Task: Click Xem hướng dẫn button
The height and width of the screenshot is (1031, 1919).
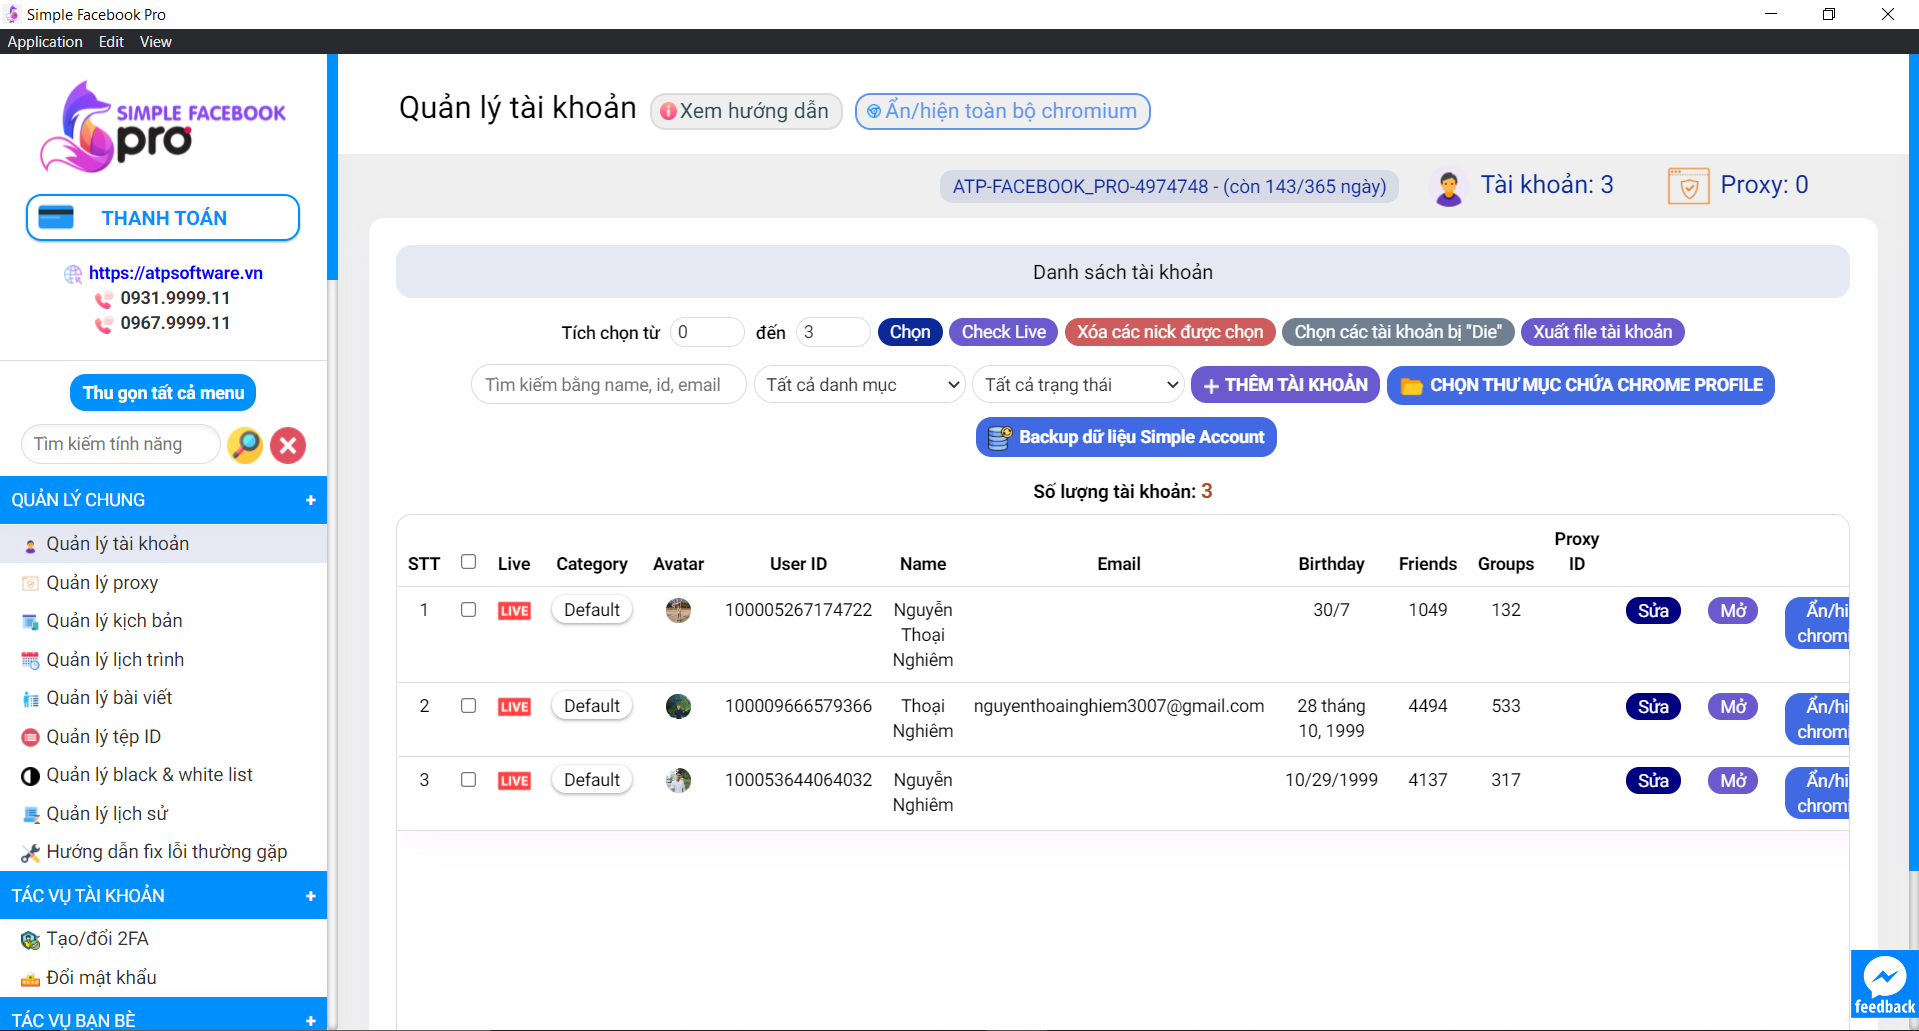Action: (746, 111)
